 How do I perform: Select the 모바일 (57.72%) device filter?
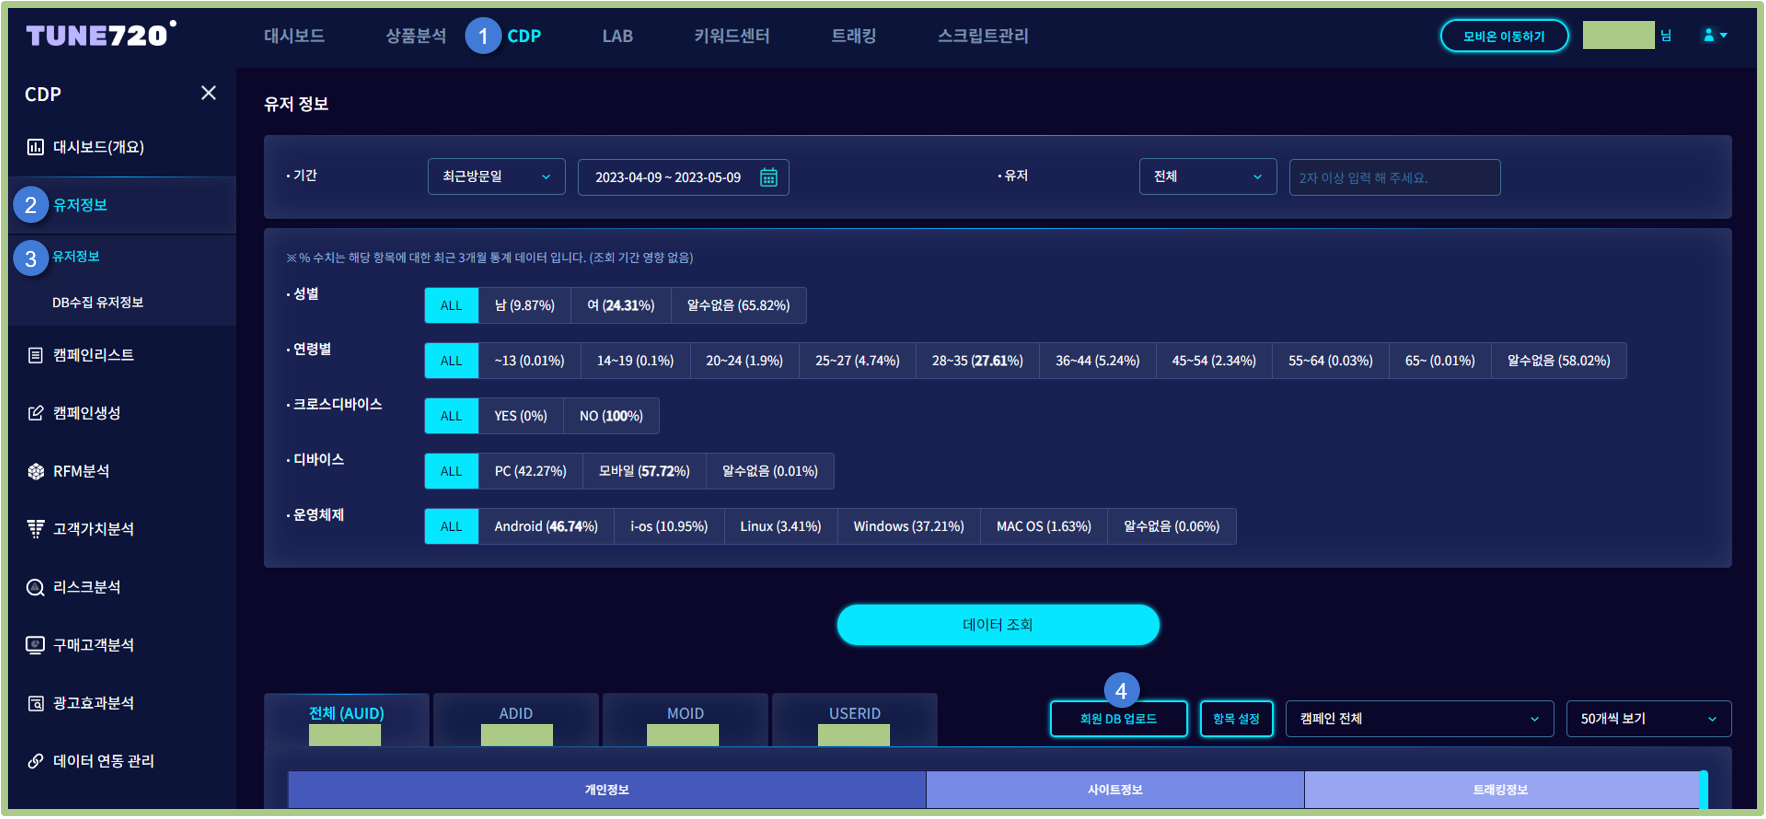tap(643, 471)
